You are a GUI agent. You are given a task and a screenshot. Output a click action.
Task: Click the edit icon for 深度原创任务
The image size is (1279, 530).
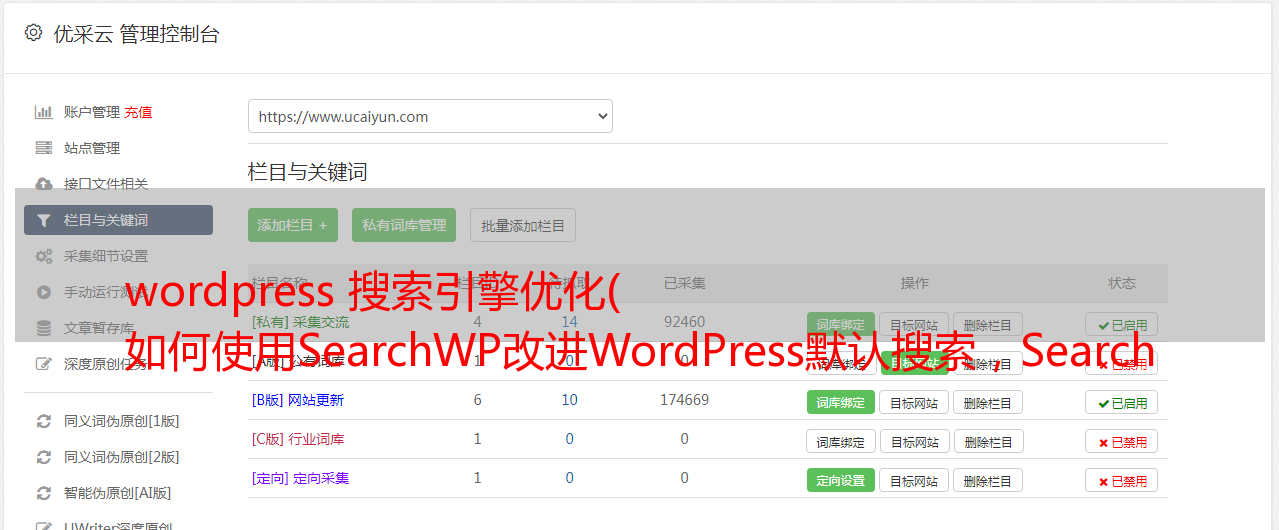pos(43,364)
